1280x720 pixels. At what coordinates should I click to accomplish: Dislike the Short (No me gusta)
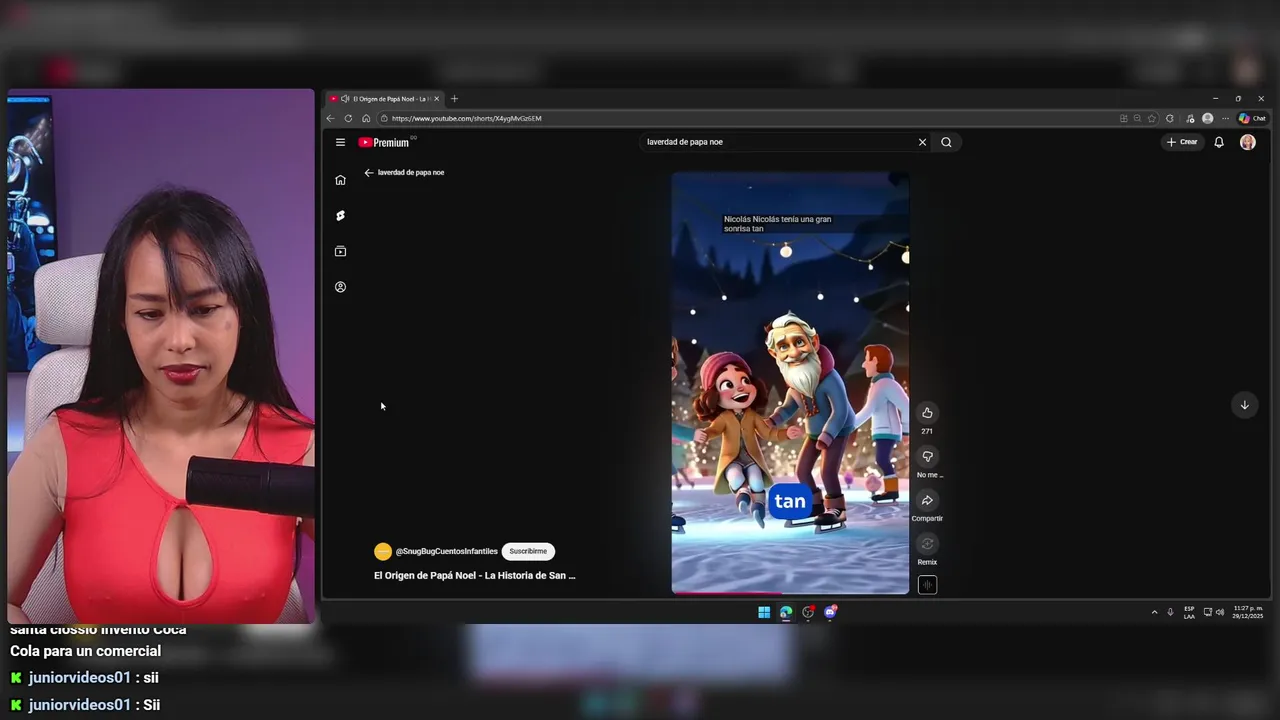coord(927,457)
